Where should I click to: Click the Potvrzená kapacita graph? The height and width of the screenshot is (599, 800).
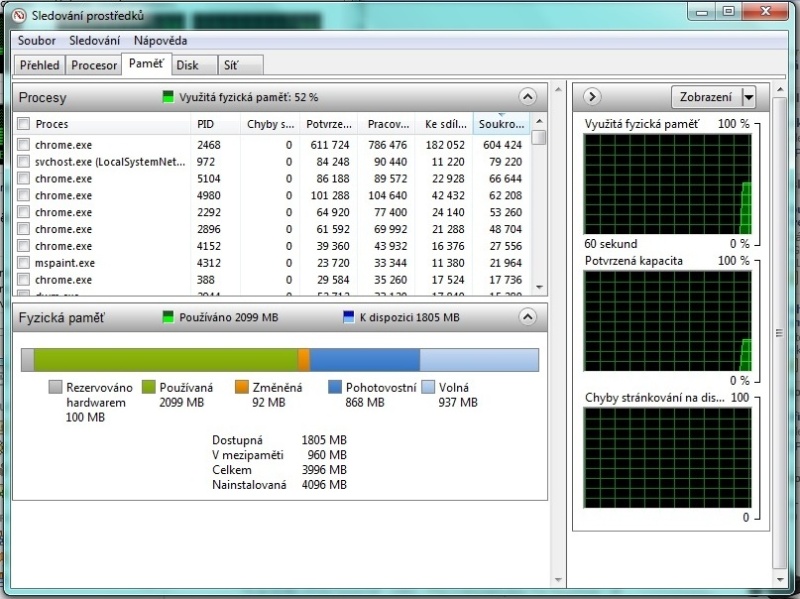point(667,321)
